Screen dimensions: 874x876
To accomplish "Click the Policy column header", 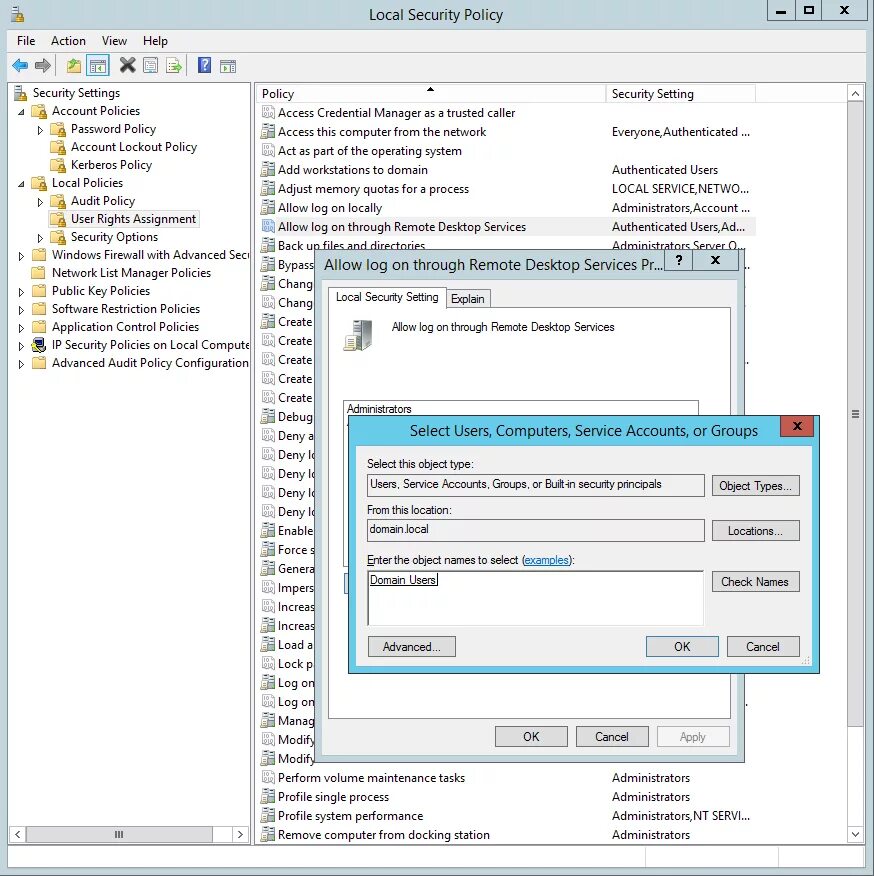I will [430, 93].
